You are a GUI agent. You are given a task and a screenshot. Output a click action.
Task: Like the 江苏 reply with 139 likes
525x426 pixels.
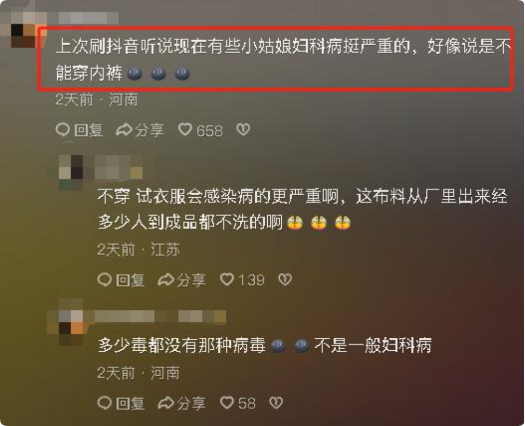pyautogui.click(x=227, y=279)
